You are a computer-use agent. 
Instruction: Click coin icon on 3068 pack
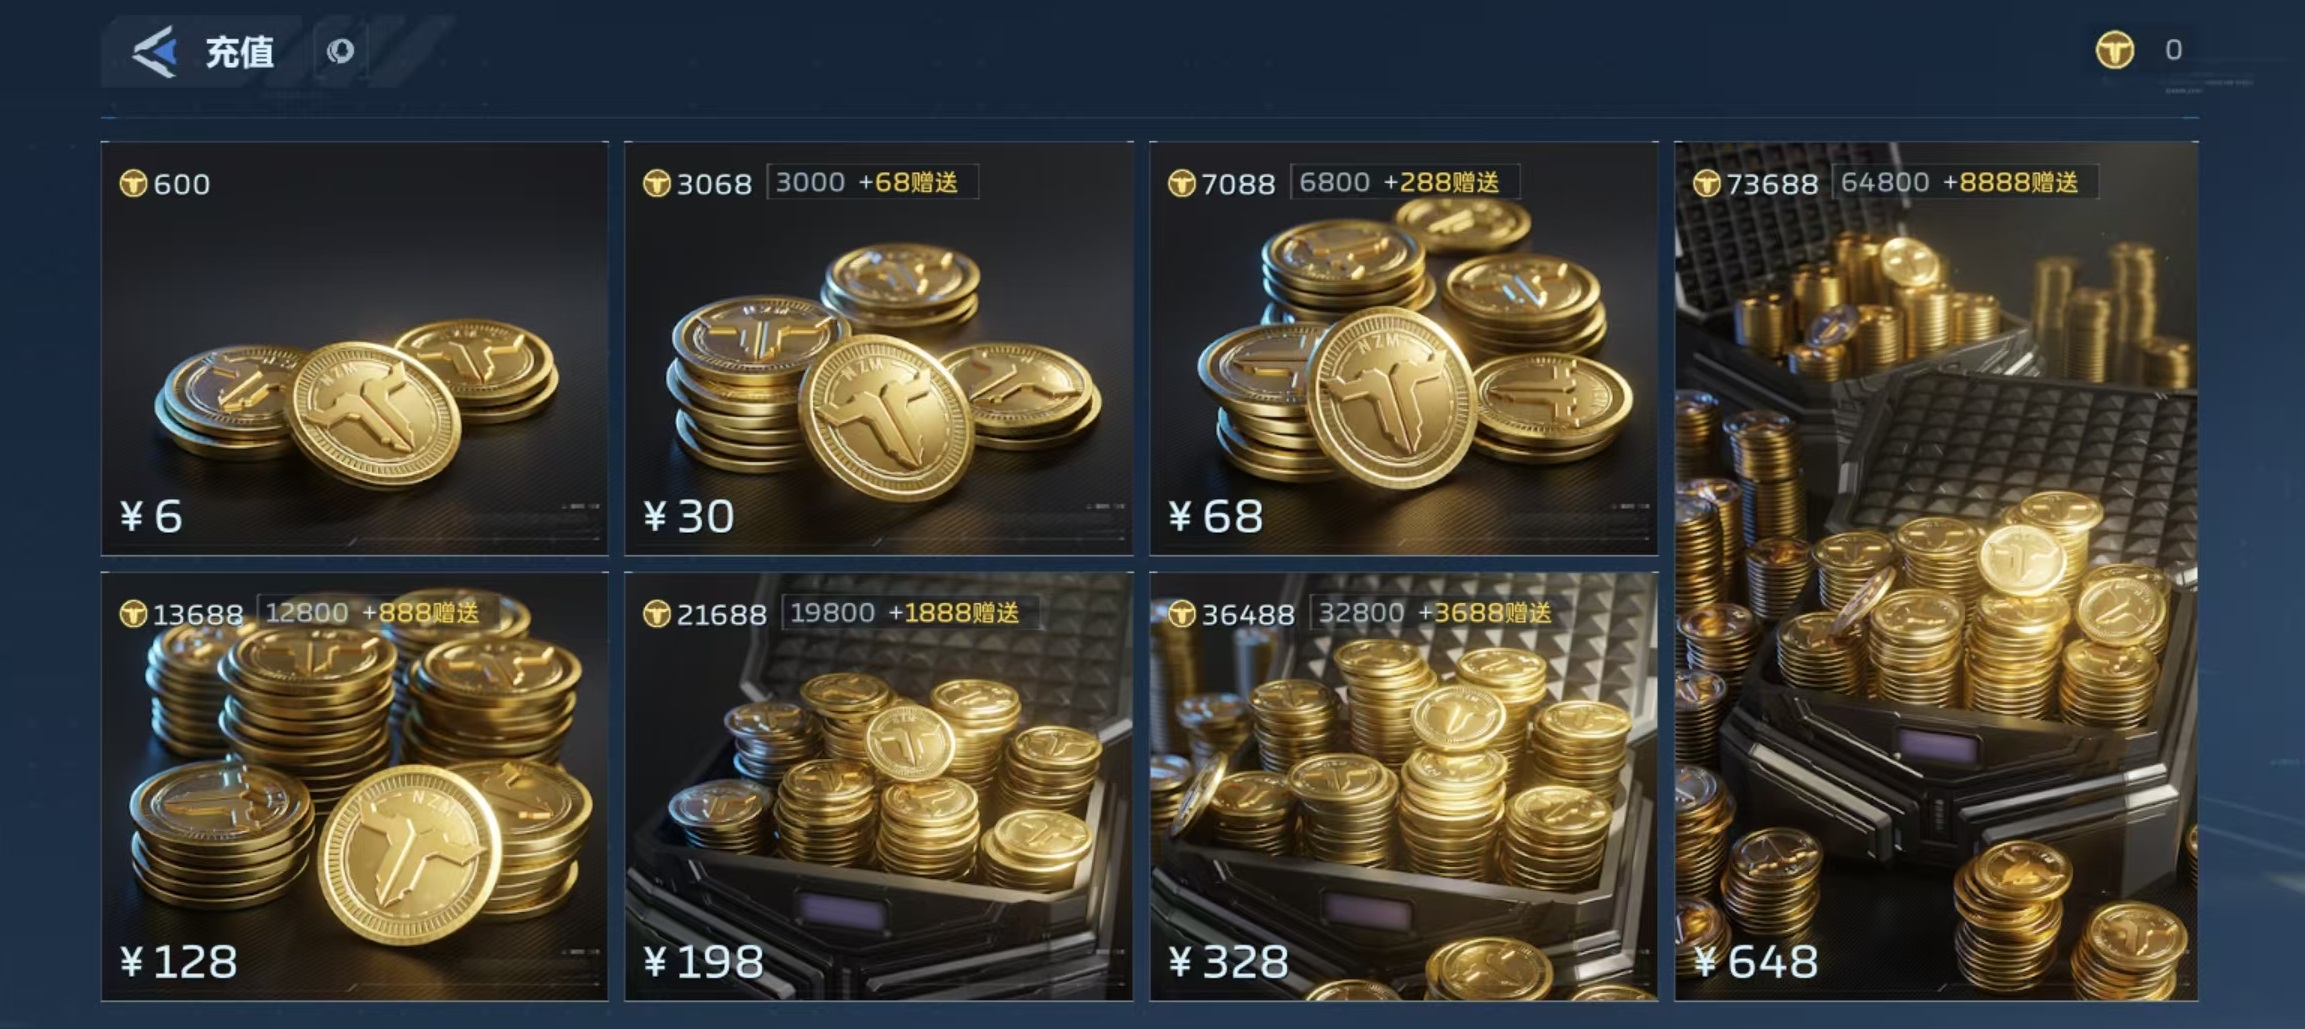[657, 184]
